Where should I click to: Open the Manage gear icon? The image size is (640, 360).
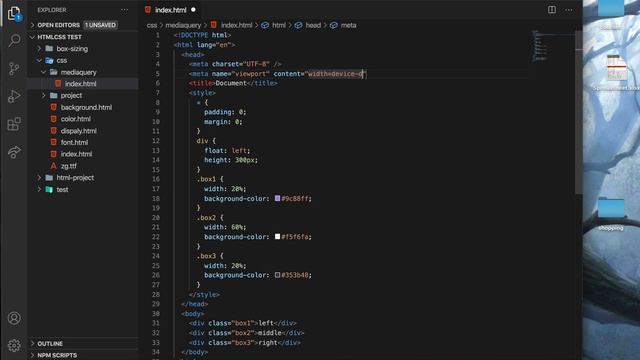point(14,345)
